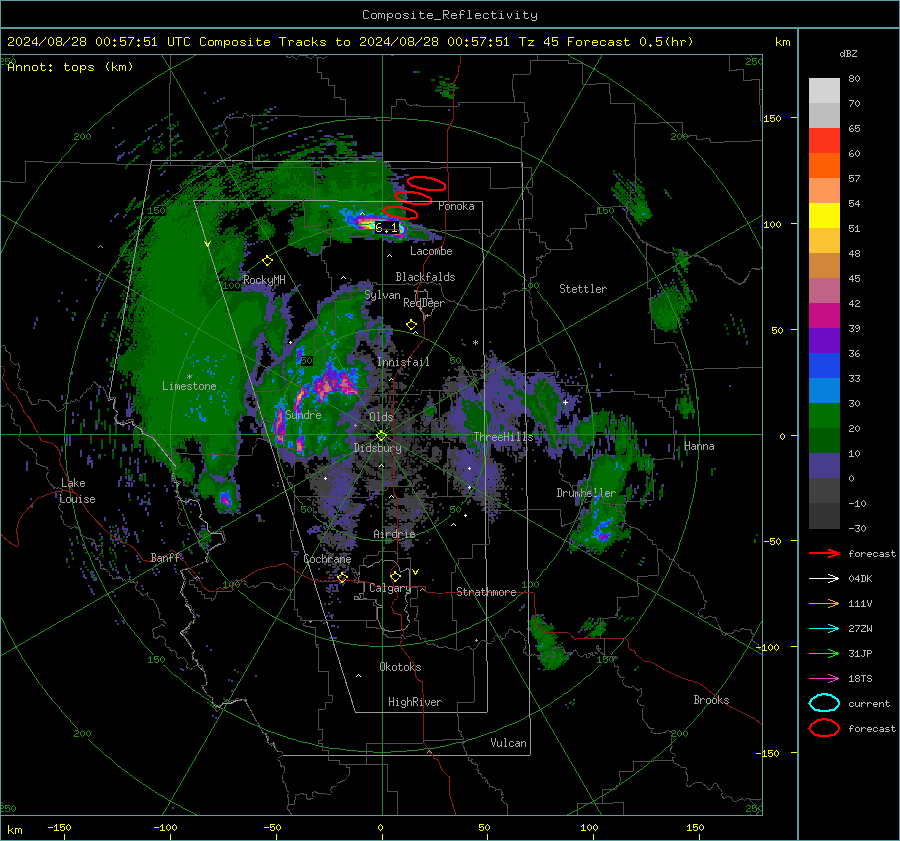This screenshot has height=841, width=900.
Task: Select the yellow diamond marker below RedDeer
Action: coord(411,325)
